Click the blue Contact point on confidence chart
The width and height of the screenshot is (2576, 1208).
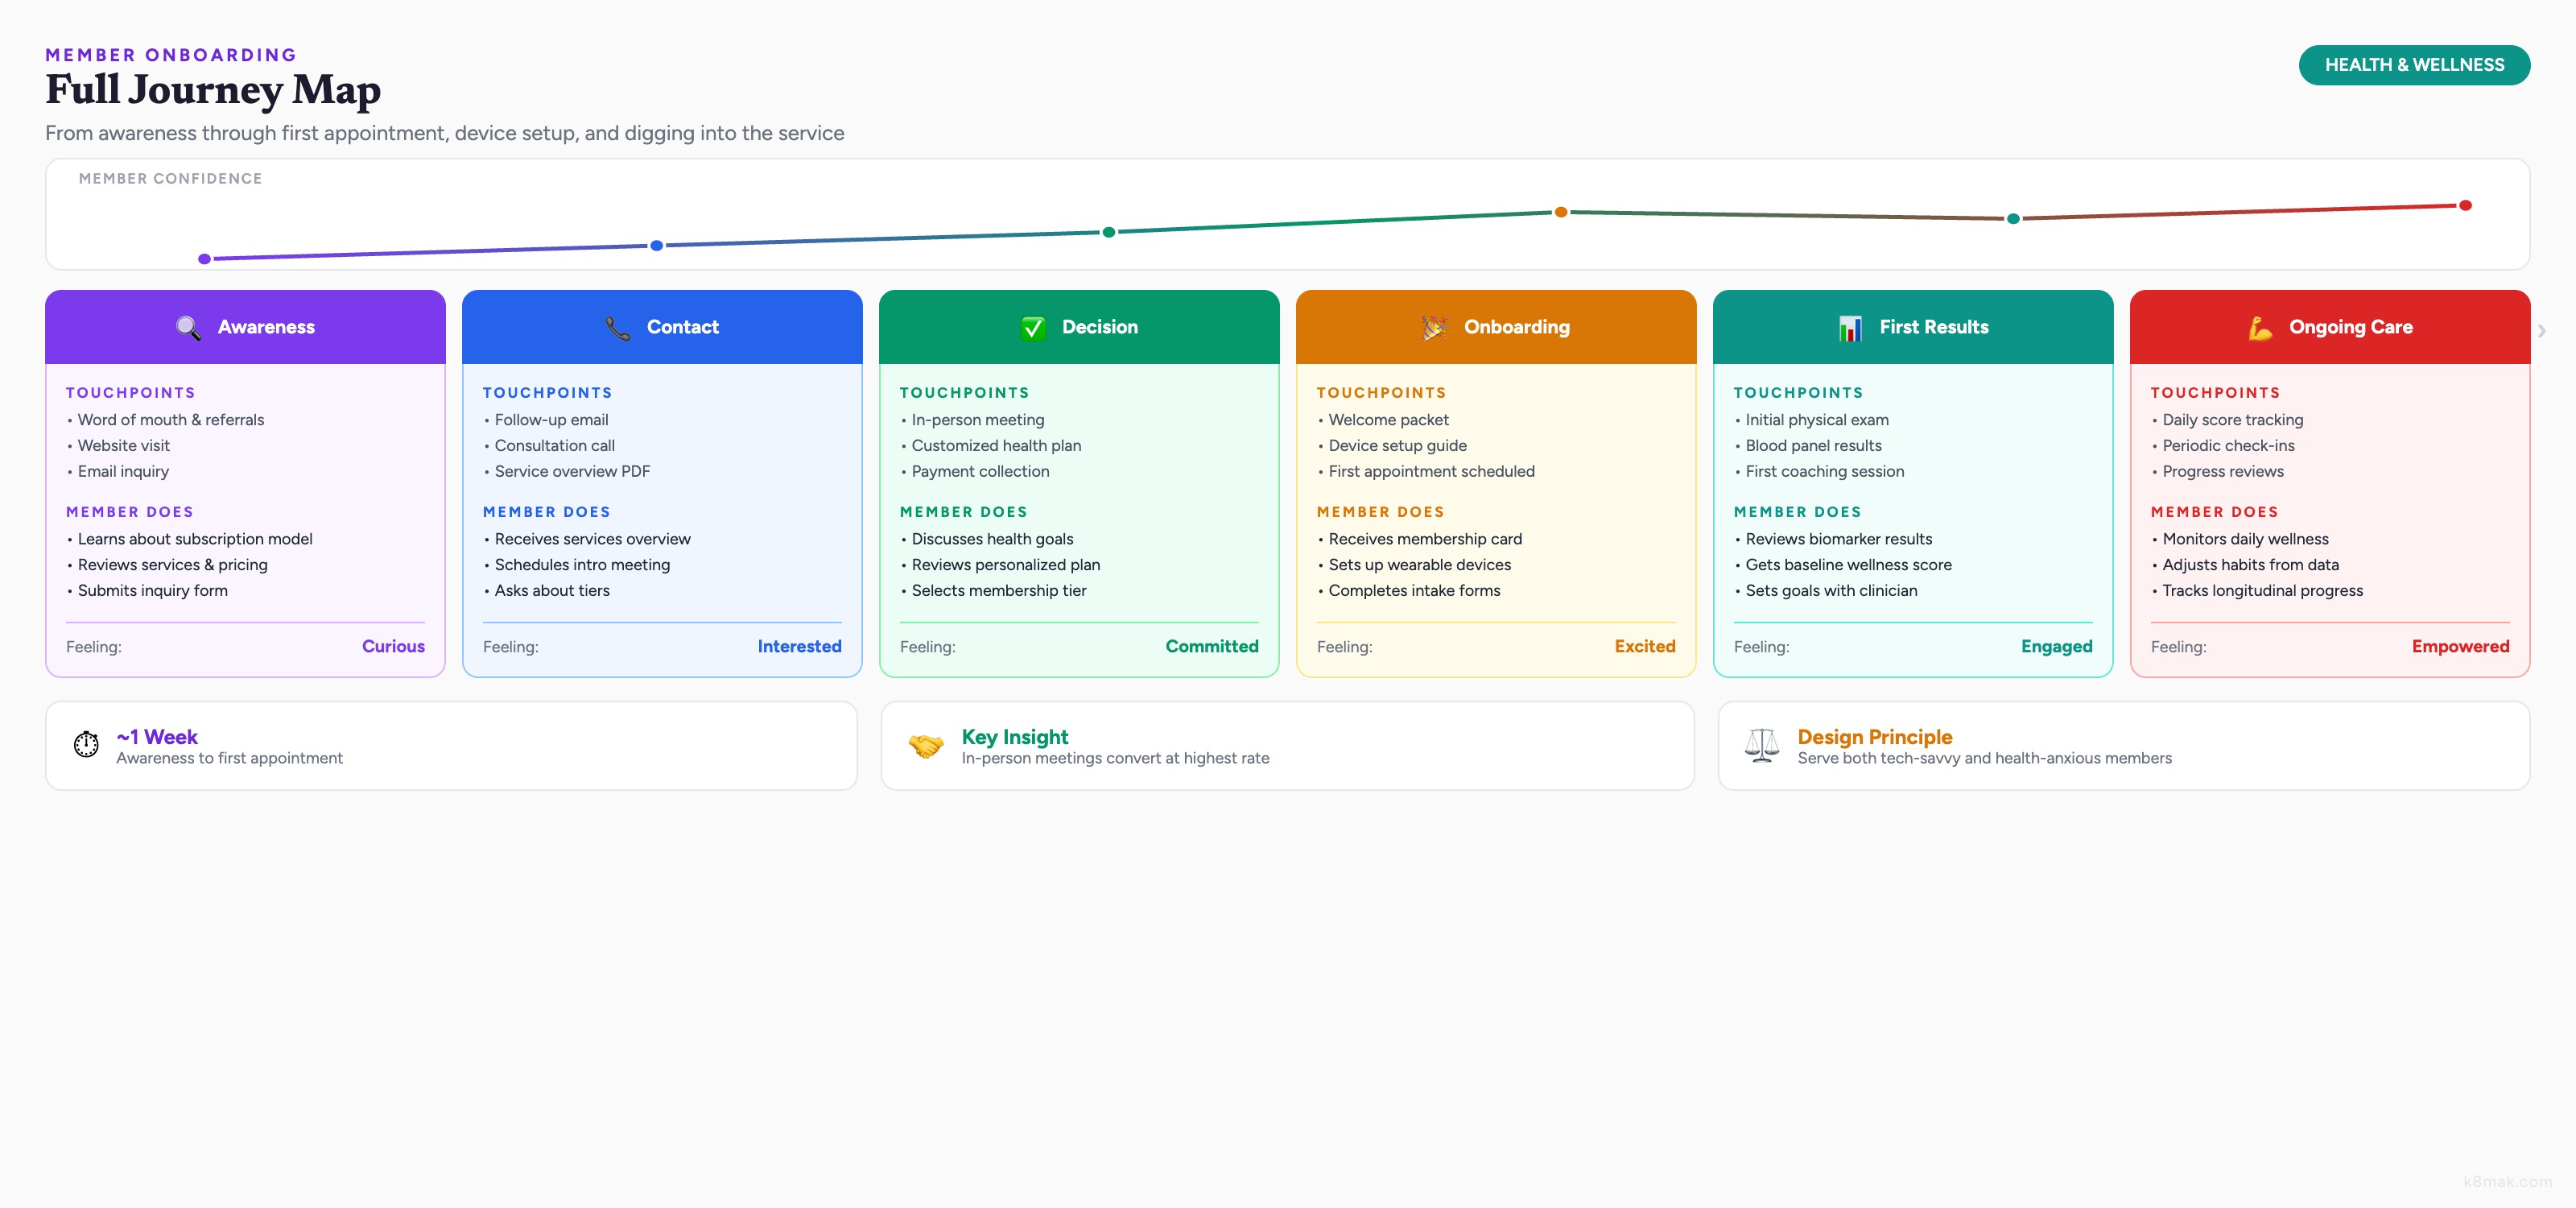click(657, 245)
